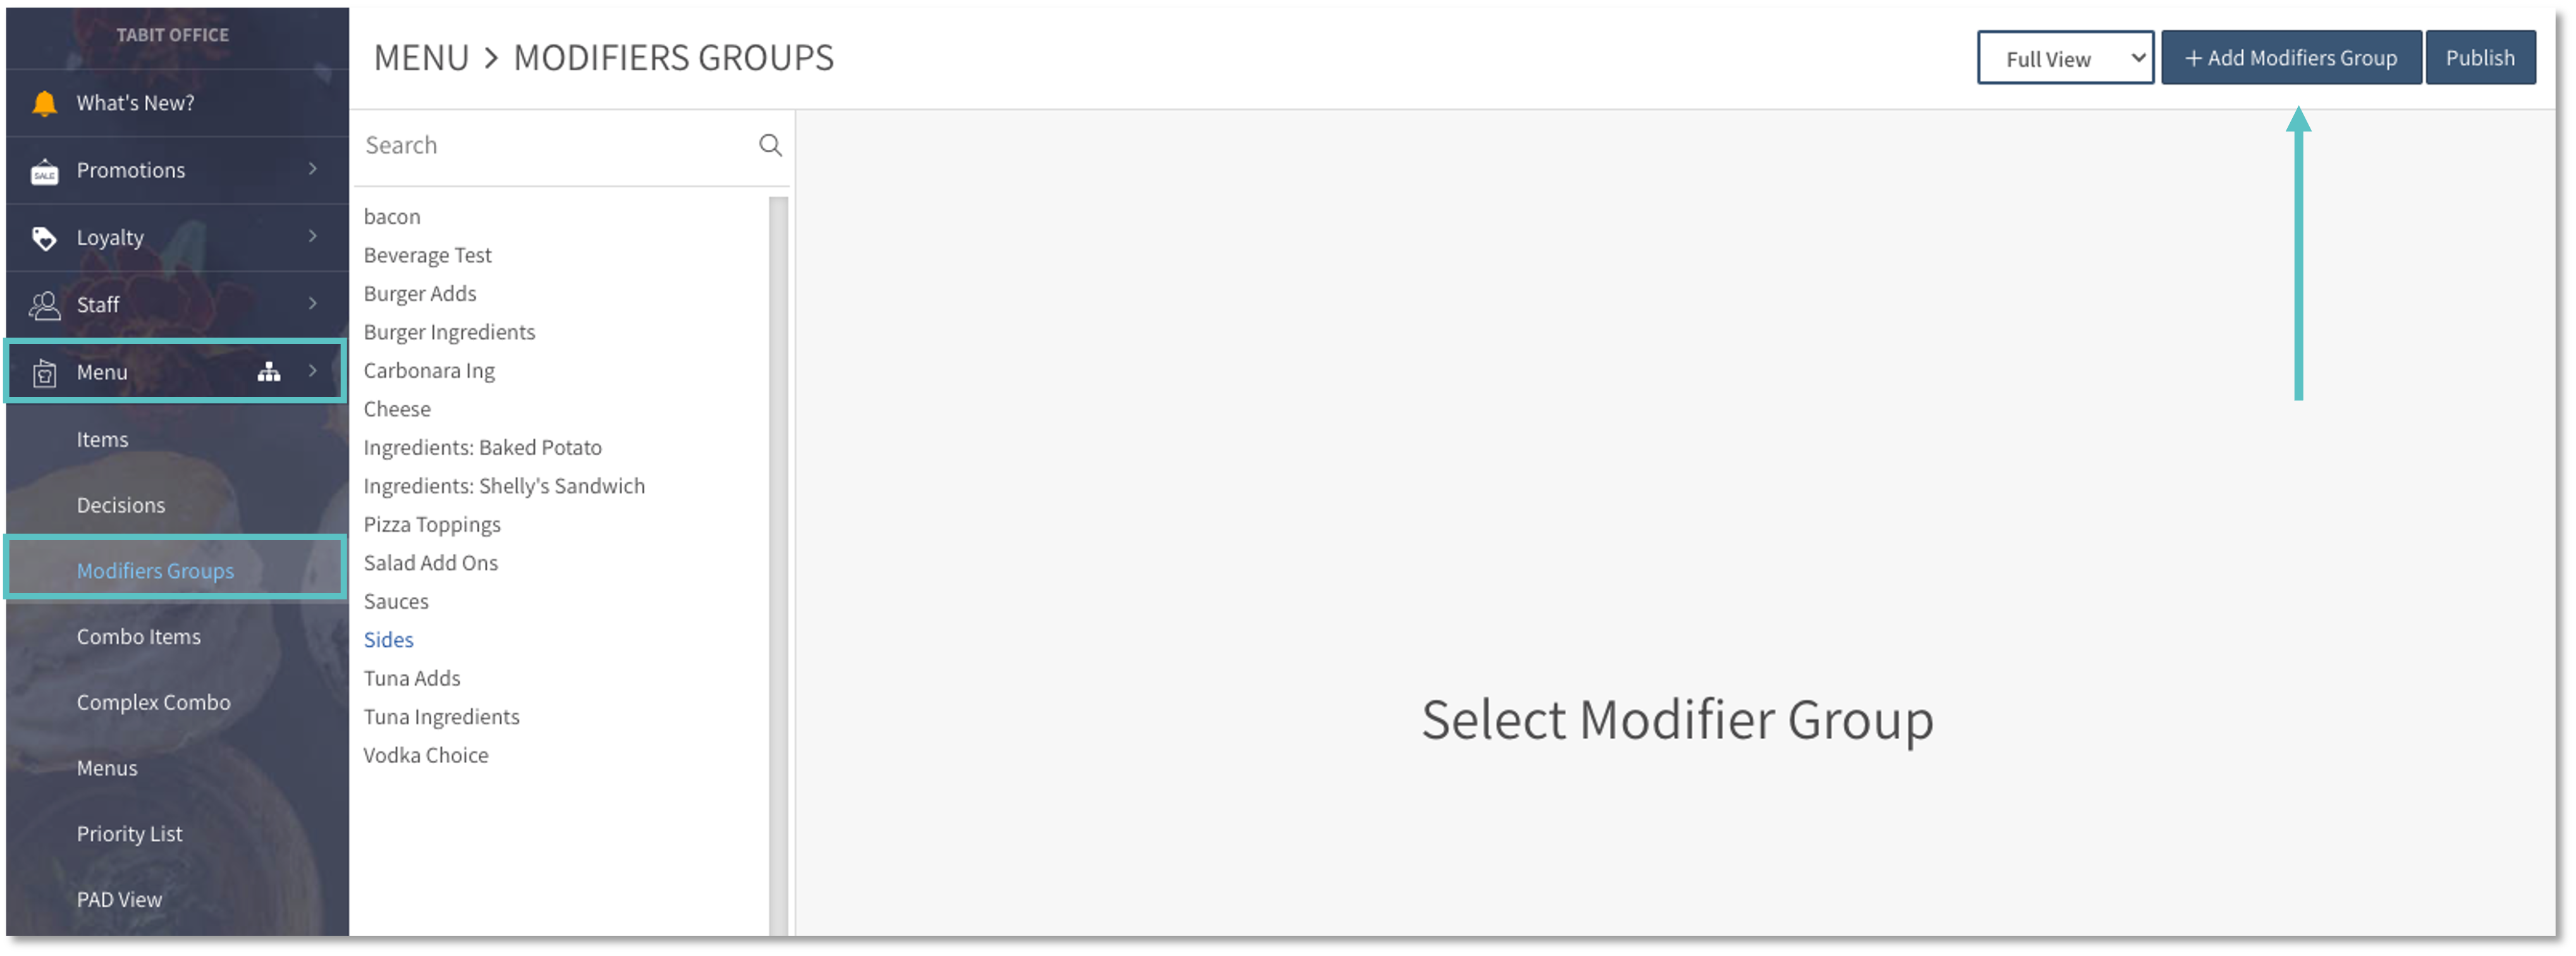This screenshot has width=2576, height=956.
Task: Click the Promotions sale tag icon
Action: (44, 172)
